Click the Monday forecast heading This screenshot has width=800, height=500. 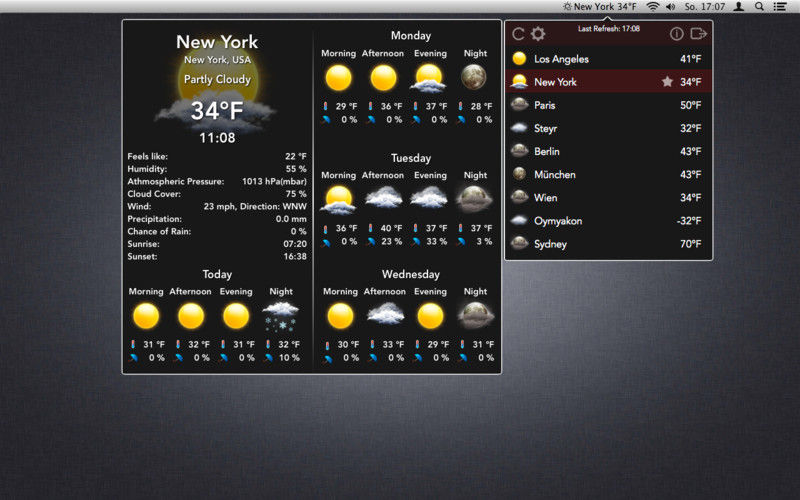(411, 36)
